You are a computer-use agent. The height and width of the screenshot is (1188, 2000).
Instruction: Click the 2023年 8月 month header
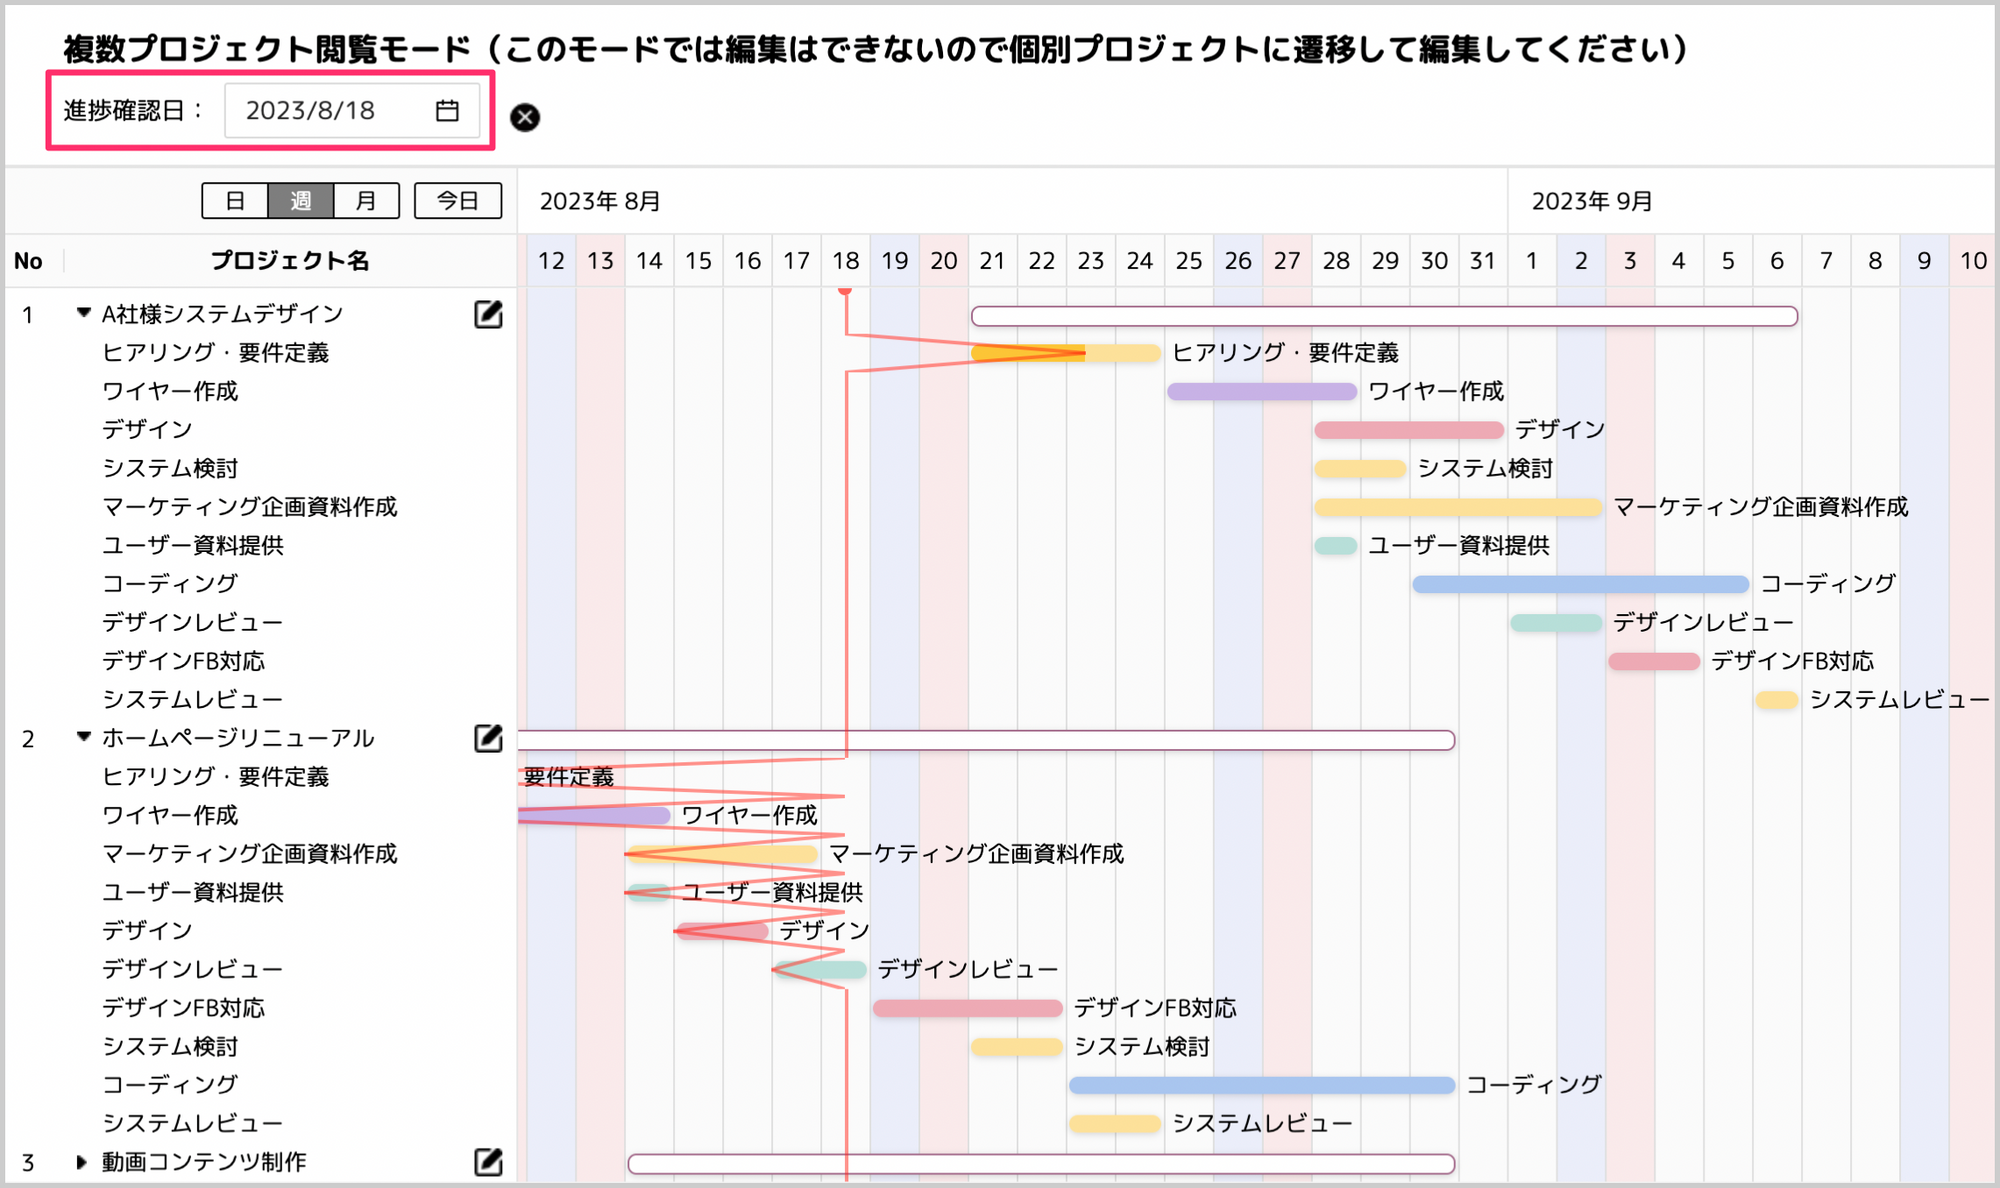[x=600, y=201]
